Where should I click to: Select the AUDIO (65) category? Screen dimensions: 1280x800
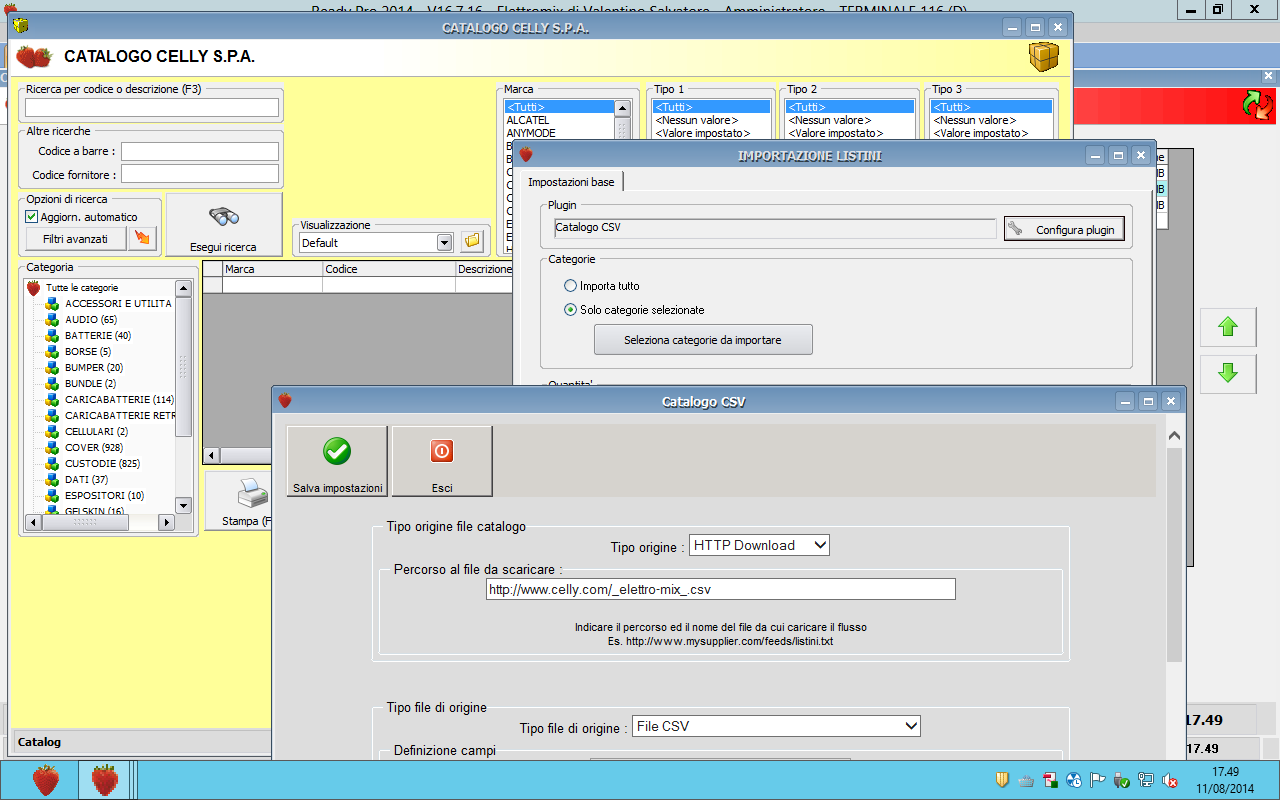[x=91, y=320]
